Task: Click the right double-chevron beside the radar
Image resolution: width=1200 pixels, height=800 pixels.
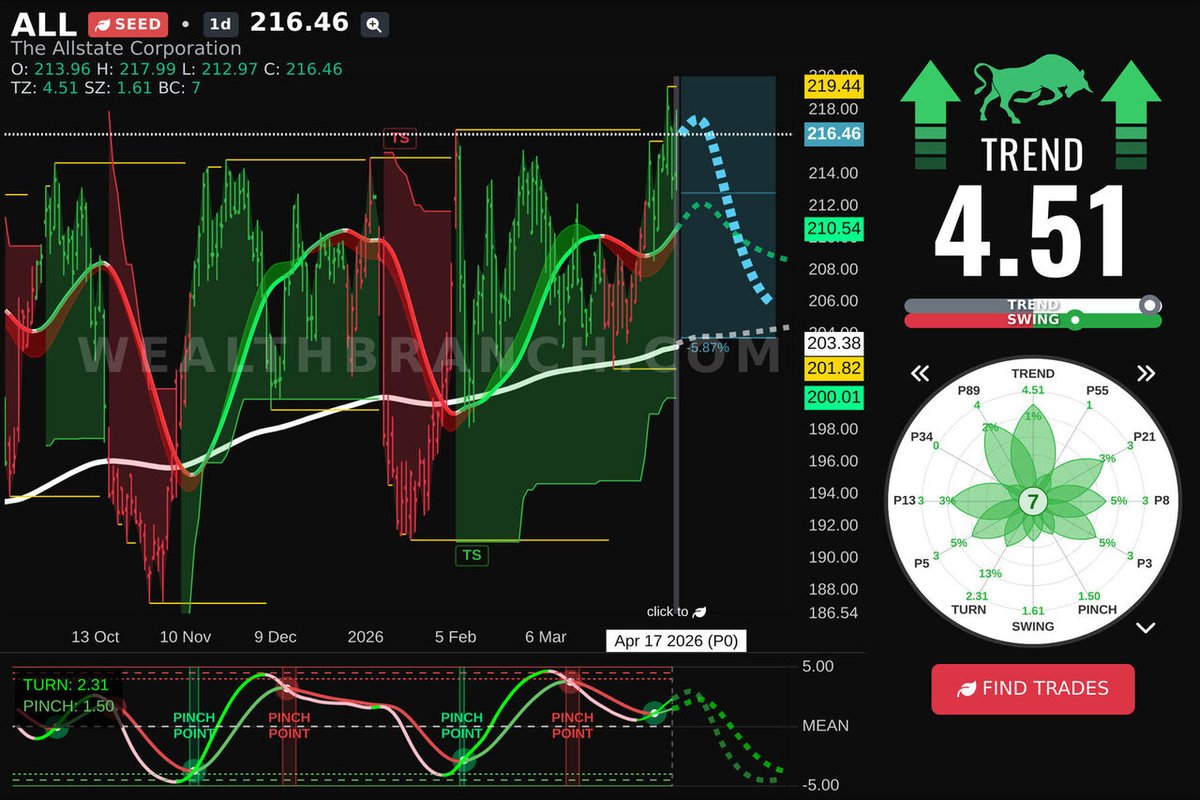Action: [1147, 371]
